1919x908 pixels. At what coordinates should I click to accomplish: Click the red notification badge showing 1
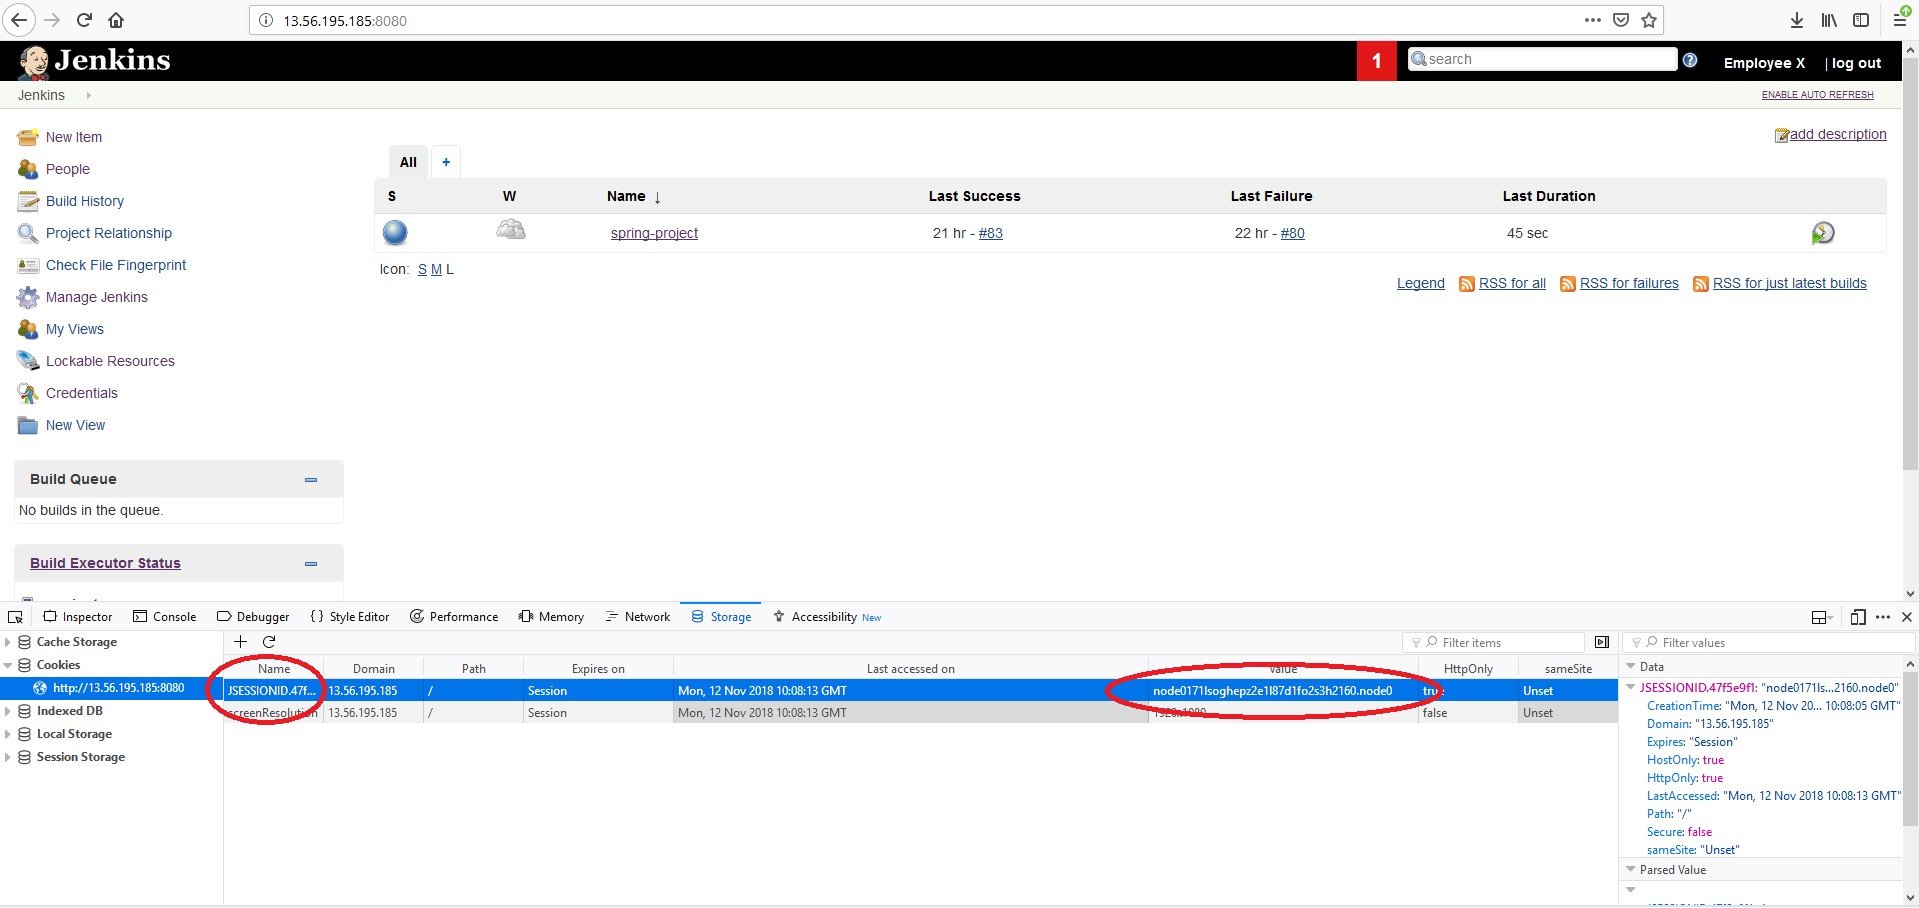pos(1377,61)
